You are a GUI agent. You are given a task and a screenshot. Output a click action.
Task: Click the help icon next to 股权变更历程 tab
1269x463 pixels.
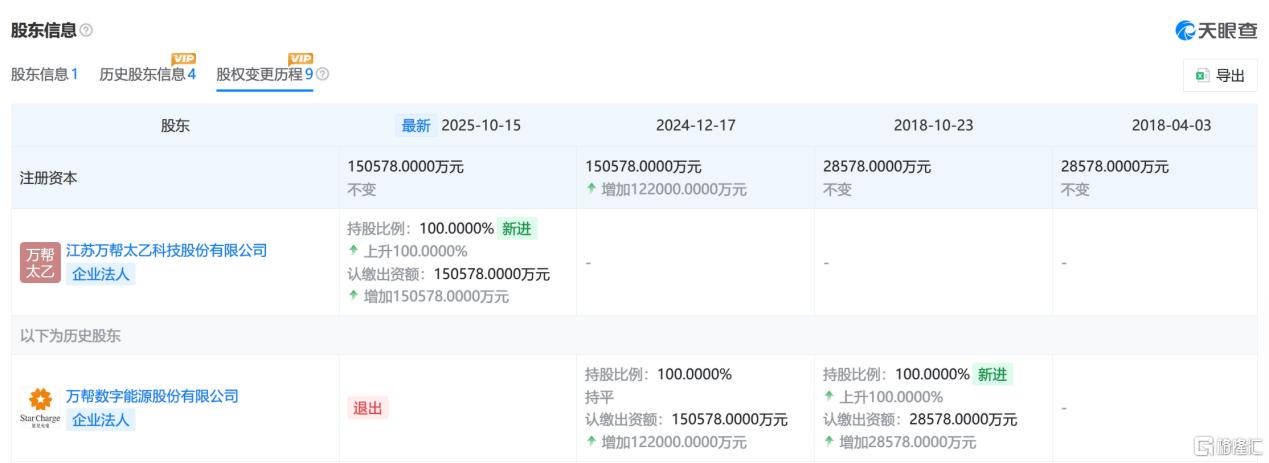(322, 75)
